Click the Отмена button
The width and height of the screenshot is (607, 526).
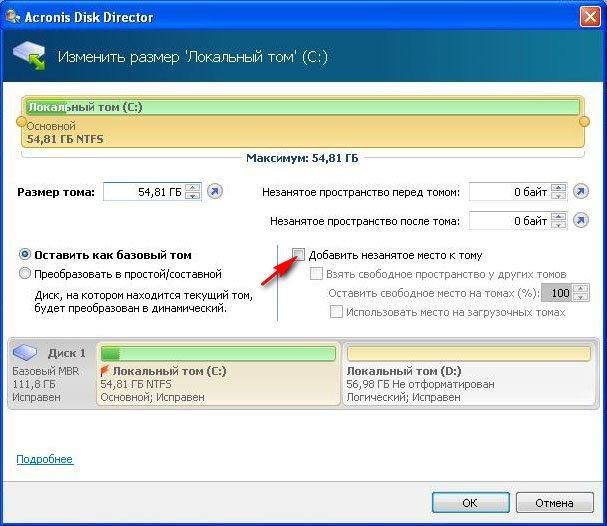point(554,502)
